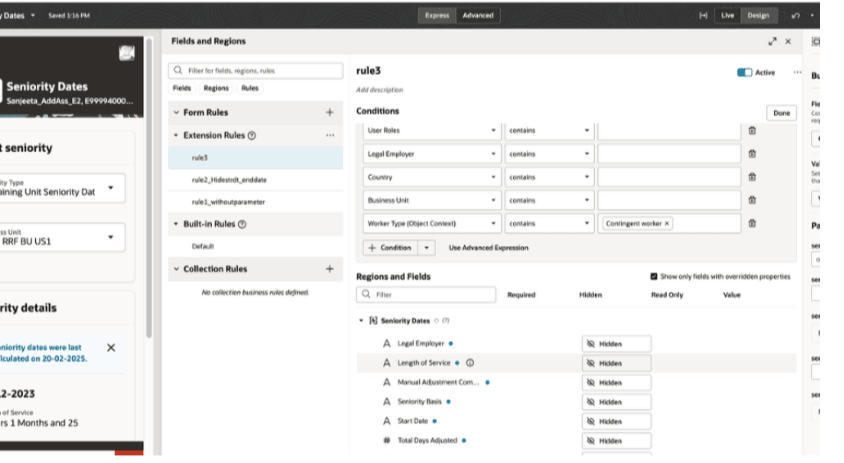Toggle Hidden for Seniority Basis field
The image size is (844, 463).
click(x=616, y=402)
